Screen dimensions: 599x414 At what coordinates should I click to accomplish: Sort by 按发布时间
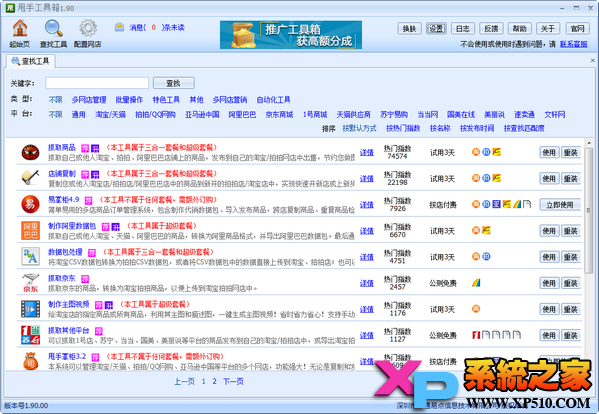point(477,128)
